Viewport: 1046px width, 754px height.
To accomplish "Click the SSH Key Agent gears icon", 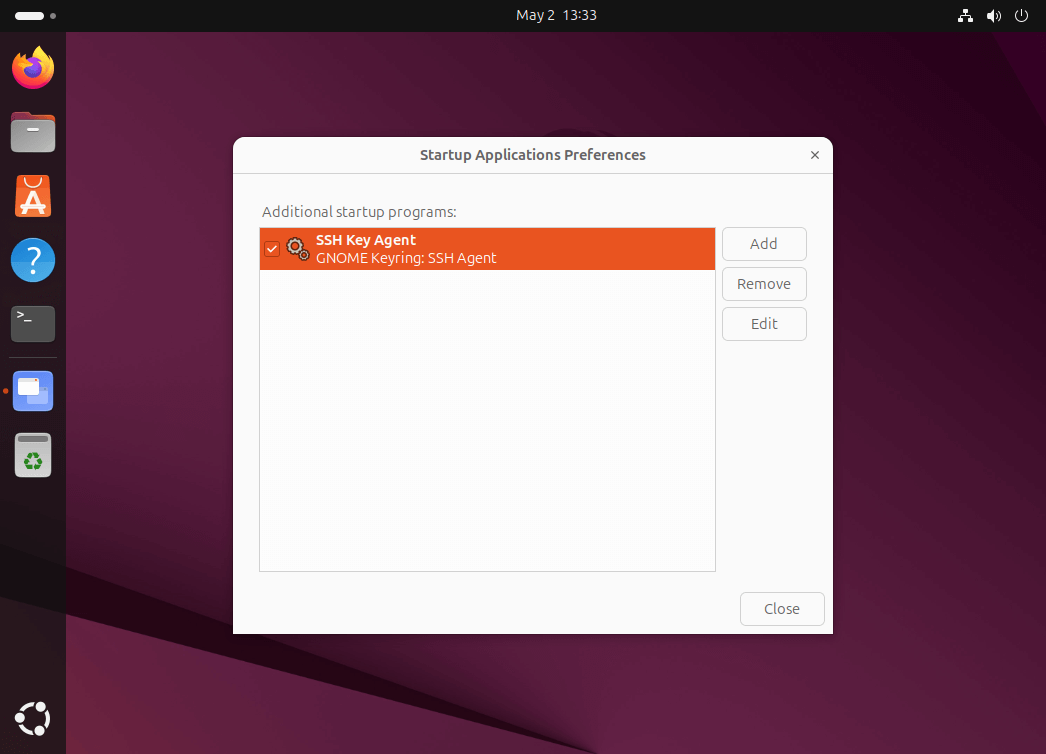I will click(298, 249).
